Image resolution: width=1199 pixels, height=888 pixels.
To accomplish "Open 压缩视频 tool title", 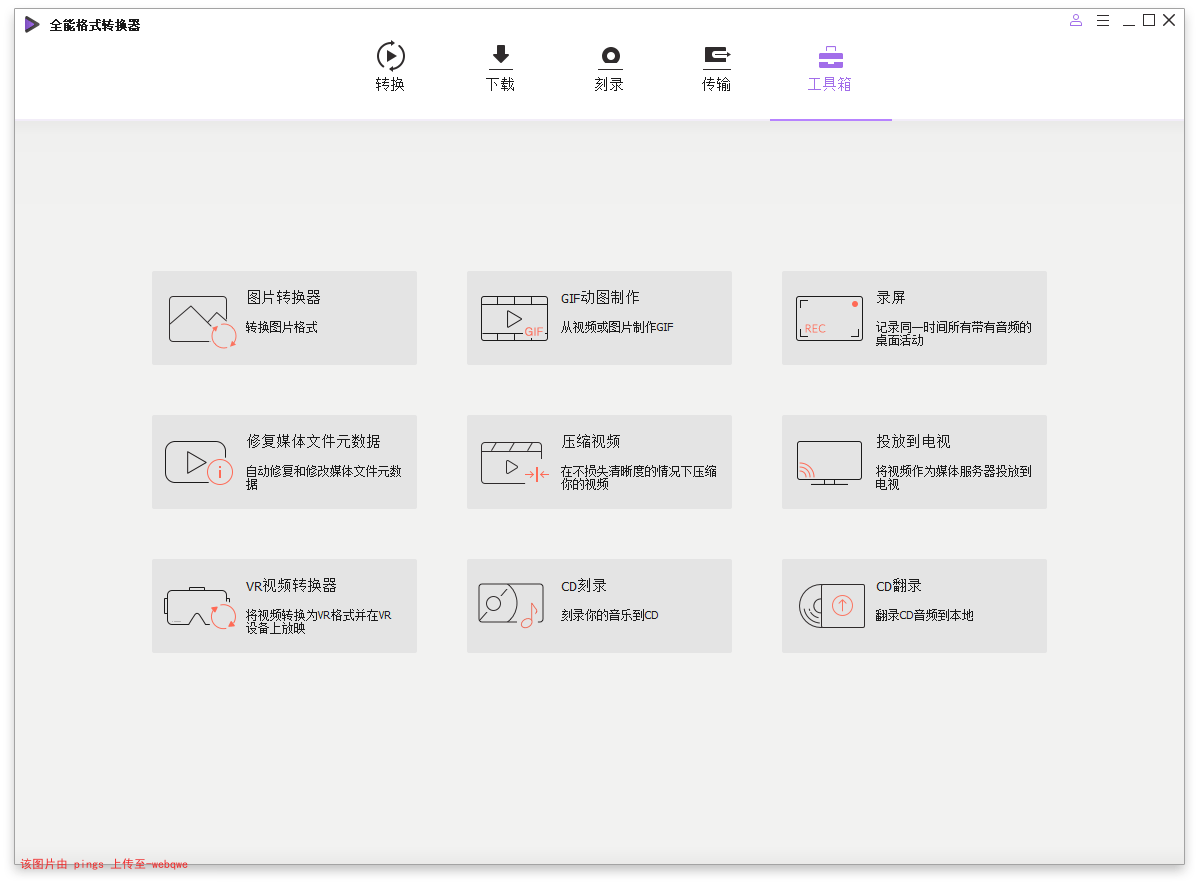I will coord(591,441).
